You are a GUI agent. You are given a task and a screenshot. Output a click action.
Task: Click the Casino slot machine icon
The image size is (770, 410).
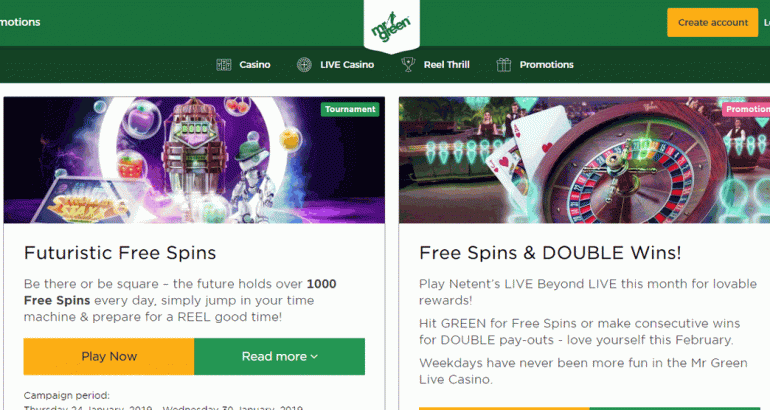point(224,64)
